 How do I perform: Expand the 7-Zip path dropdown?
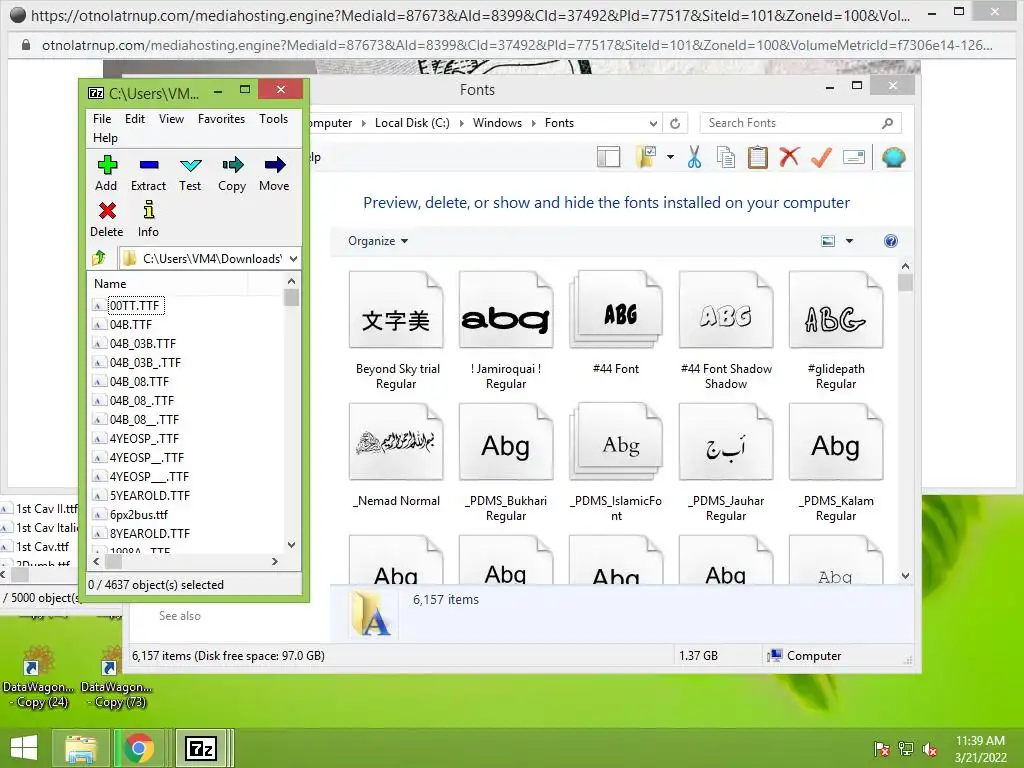(x=293, y=259)
